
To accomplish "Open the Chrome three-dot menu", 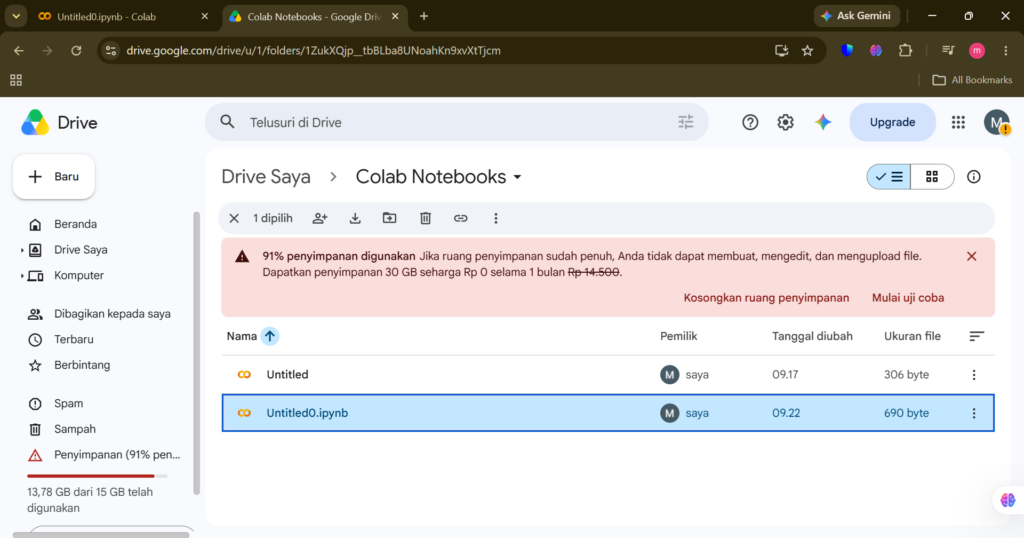I will click(1006, 50).
